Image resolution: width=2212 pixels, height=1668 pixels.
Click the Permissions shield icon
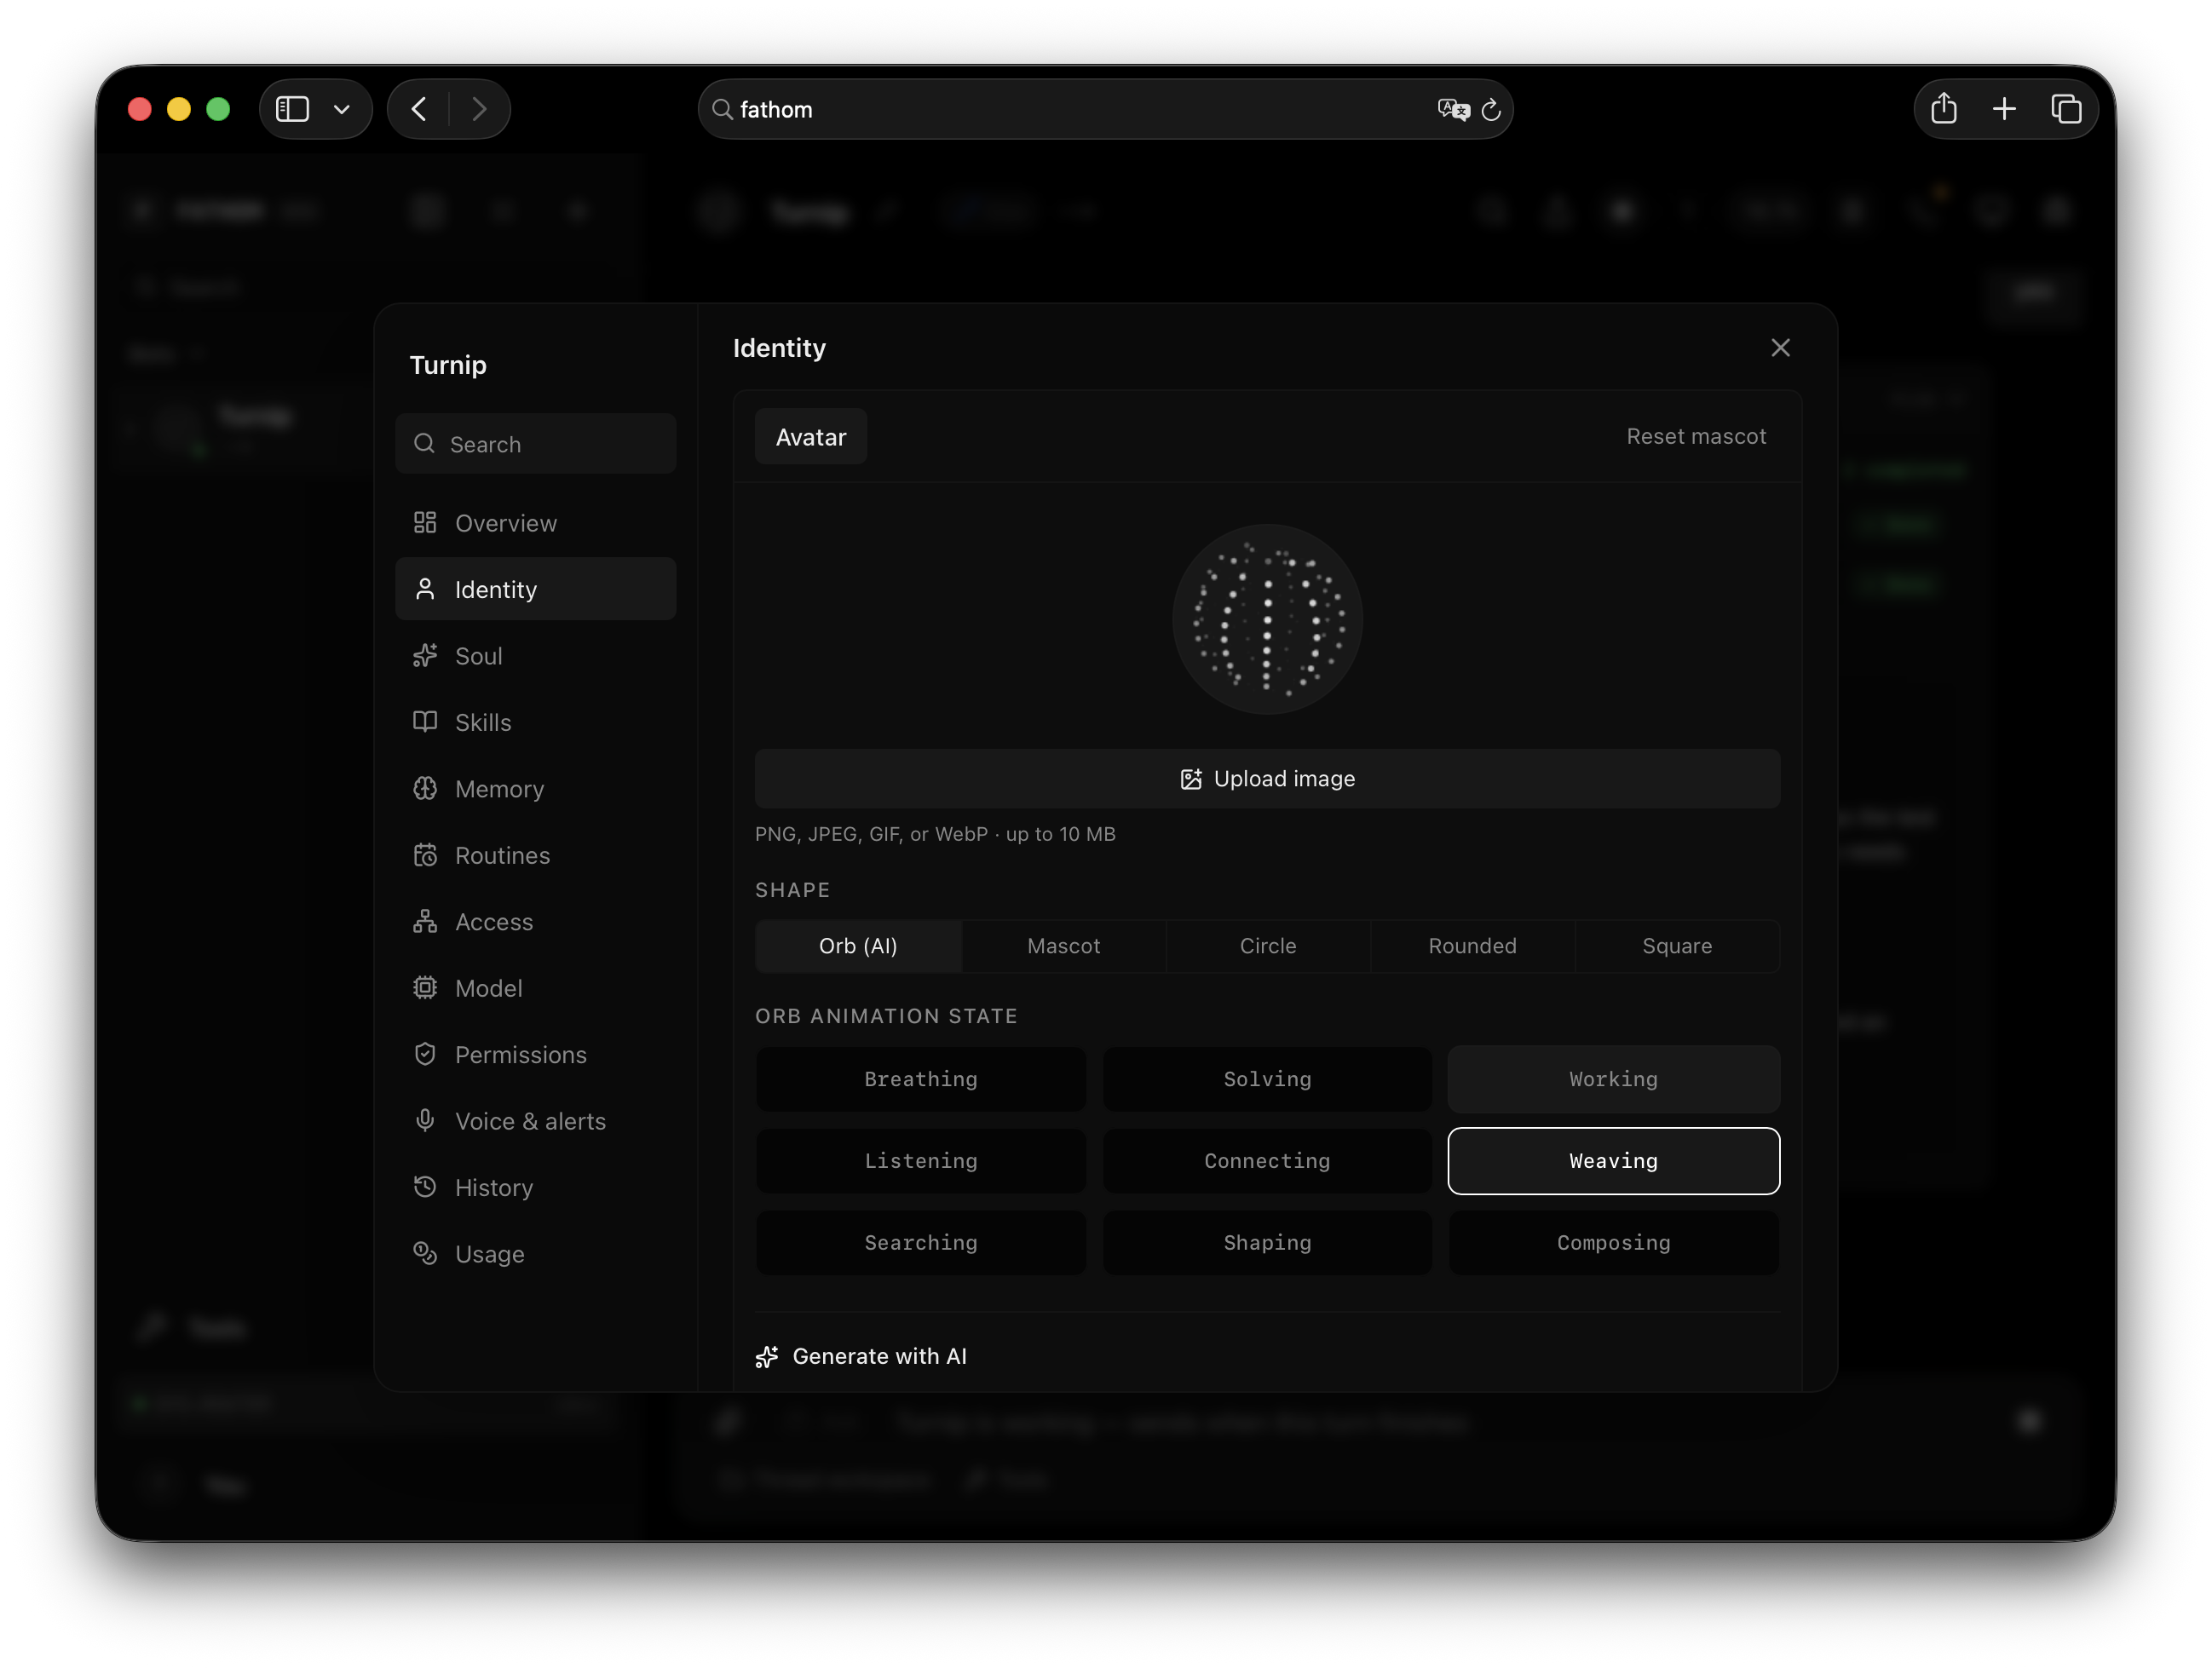point(425,1054)
